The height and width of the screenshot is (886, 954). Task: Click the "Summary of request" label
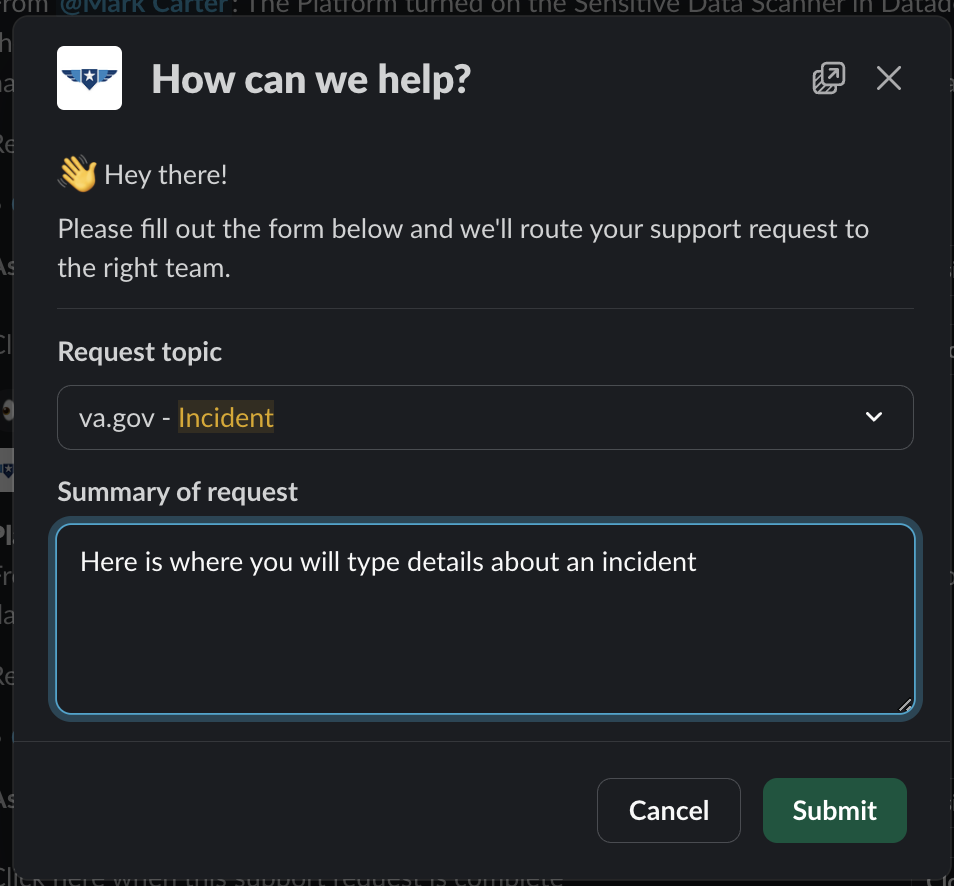pyautogui.click(x=178, y=492)
